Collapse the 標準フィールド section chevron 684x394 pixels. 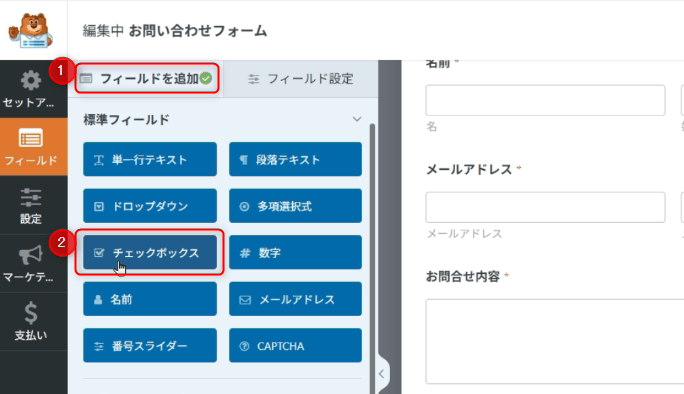tap(357, 119)
